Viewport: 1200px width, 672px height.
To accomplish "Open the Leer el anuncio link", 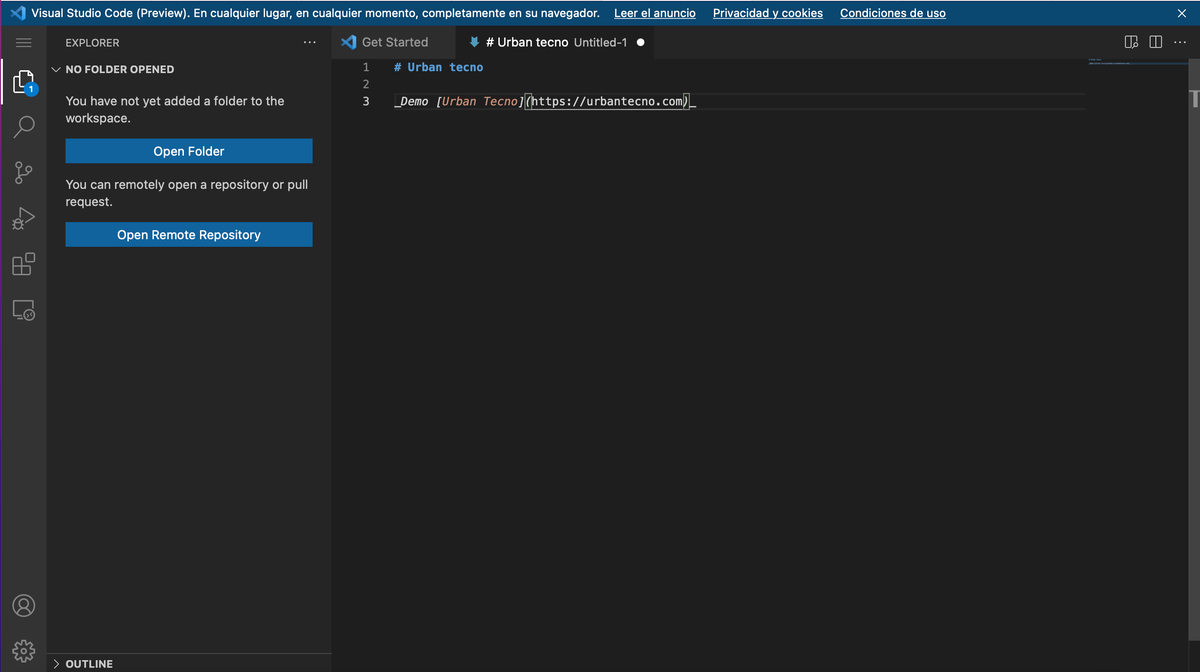I will (x=654, y=13).
